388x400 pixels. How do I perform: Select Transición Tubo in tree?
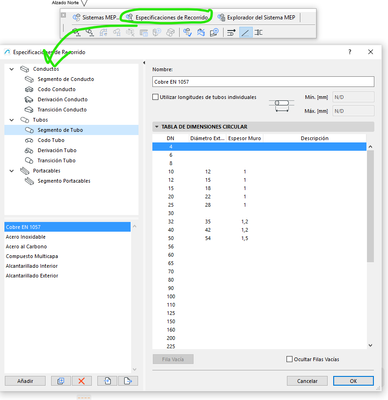[56, 161]
